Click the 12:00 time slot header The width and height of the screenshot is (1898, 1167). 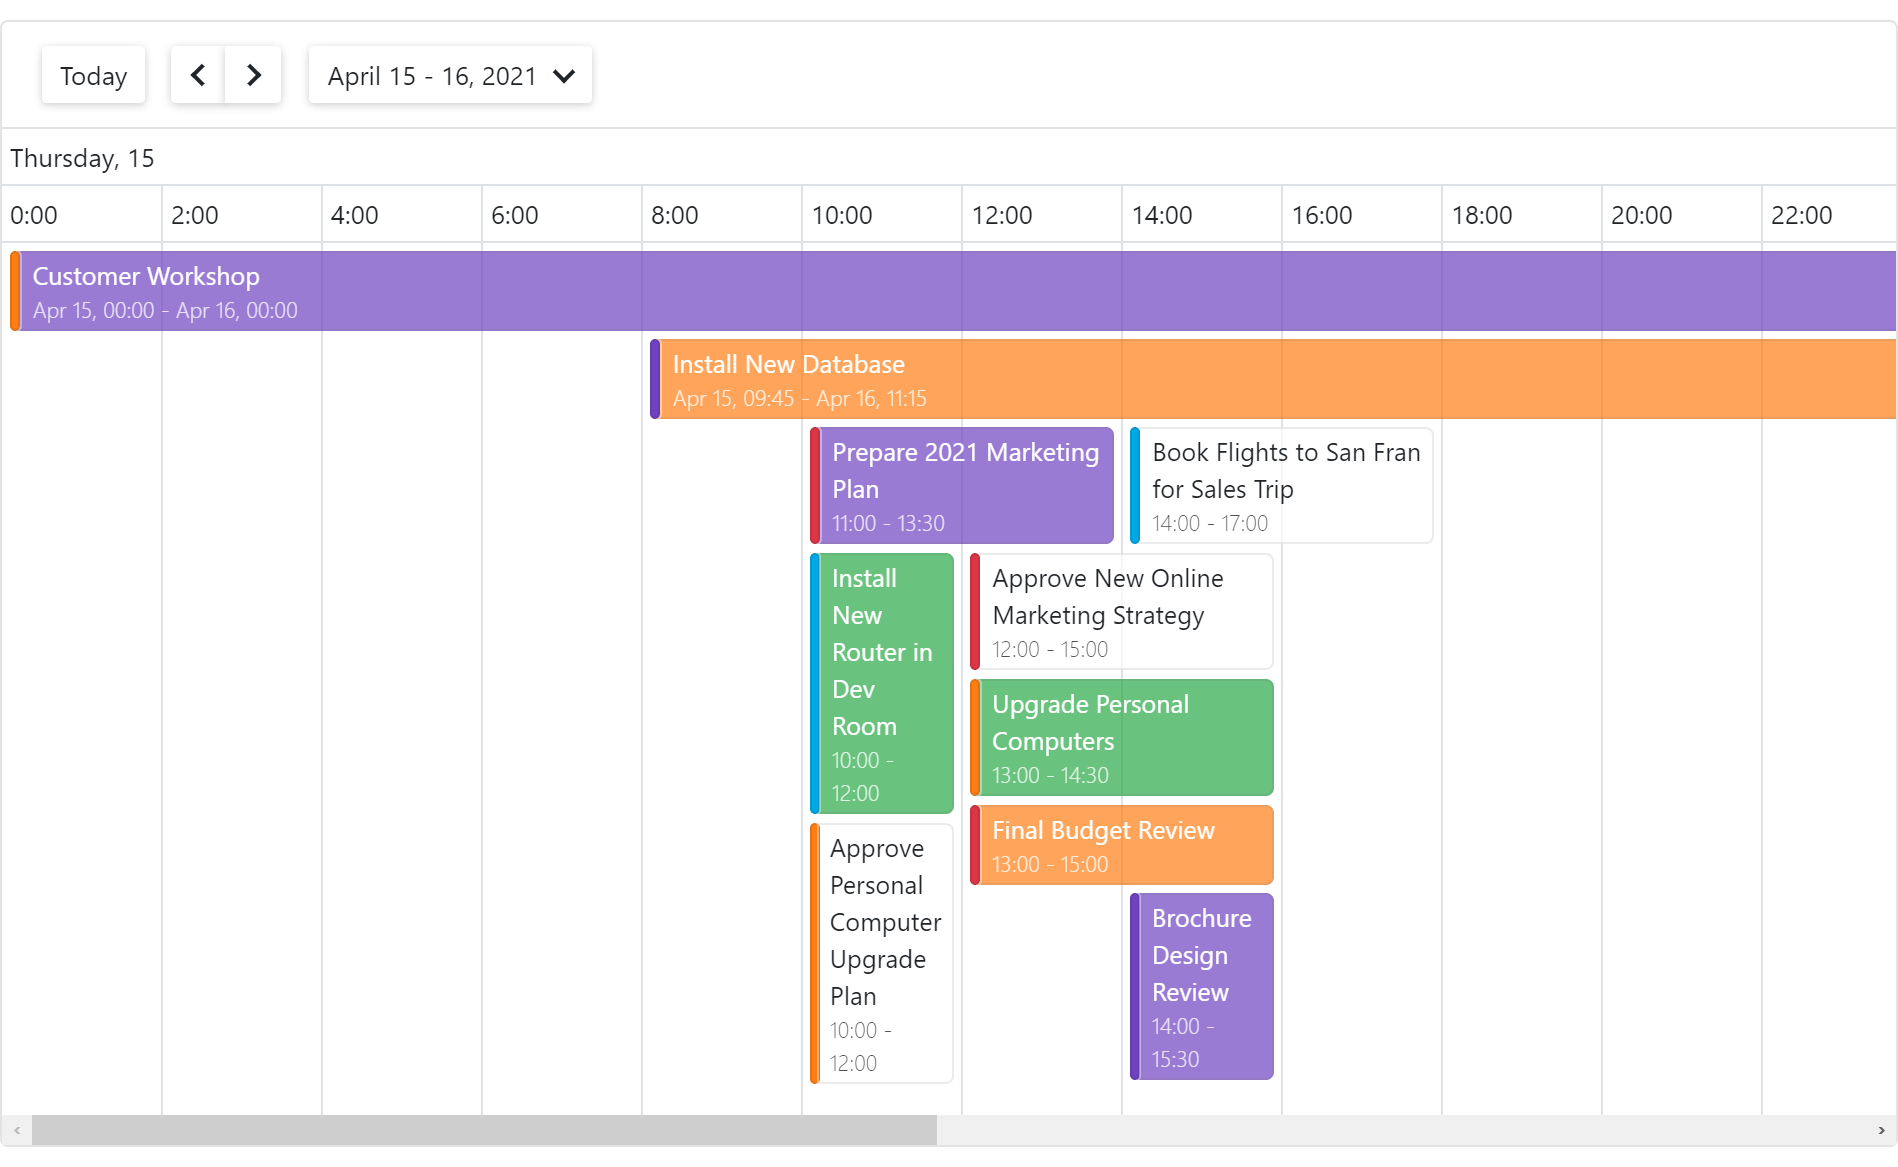1003,215
